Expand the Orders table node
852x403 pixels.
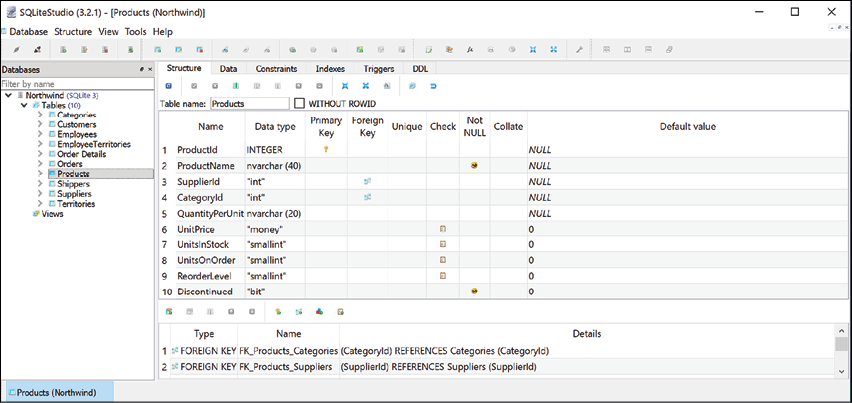tap(40, 164)
